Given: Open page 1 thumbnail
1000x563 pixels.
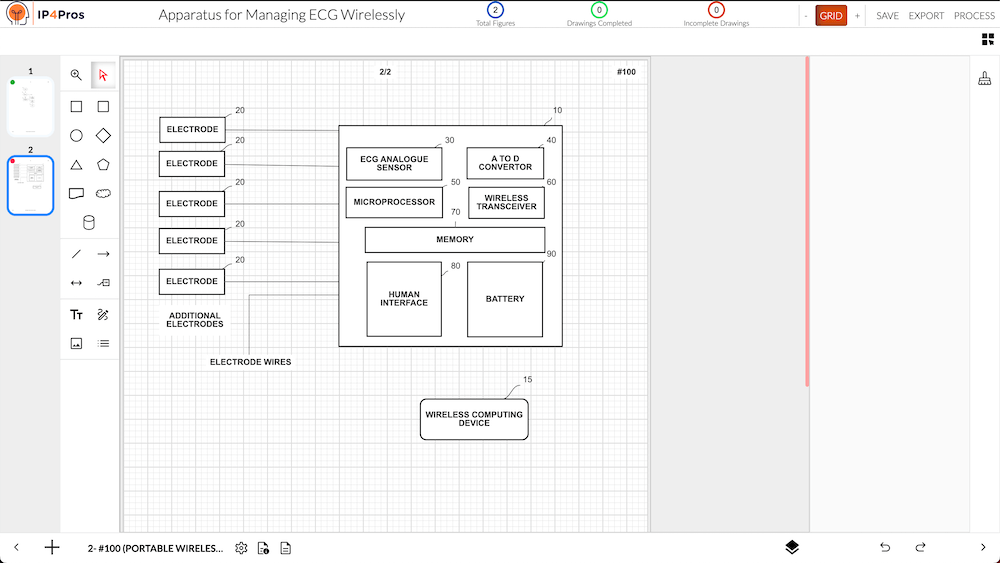Looking at the screenshot, I should click(x=30, y=106).
